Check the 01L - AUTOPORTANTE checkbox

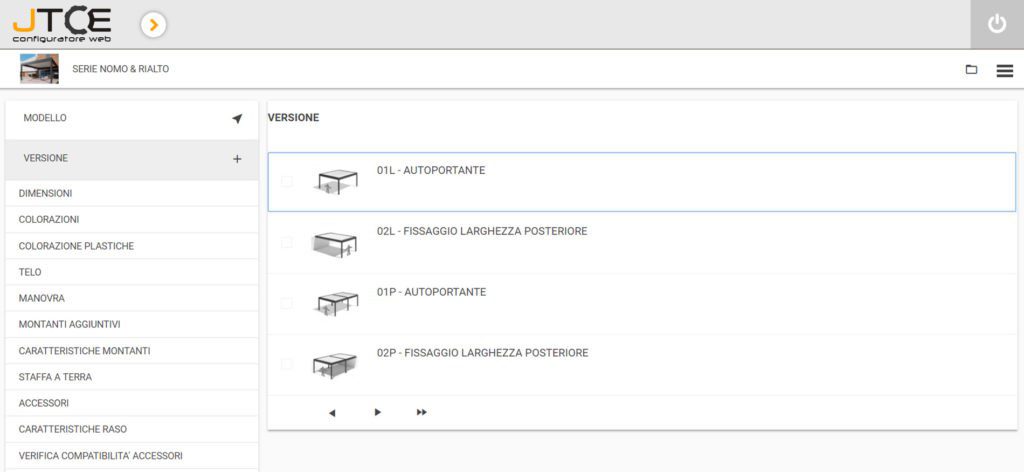[287, 182]
